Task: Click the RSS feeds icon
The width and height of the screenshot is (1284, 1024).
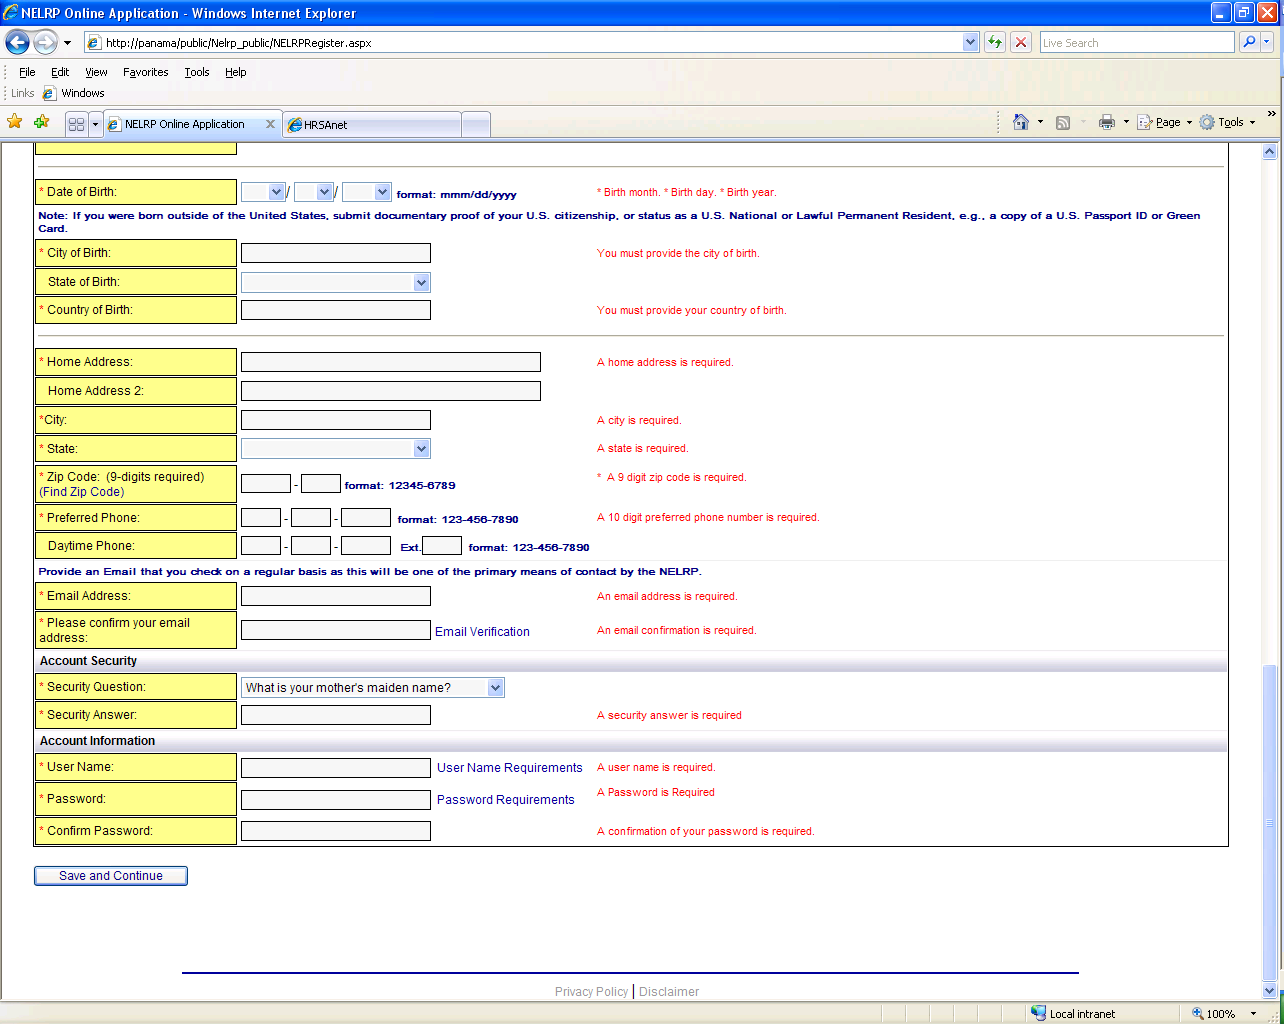Action: coord(1063,122)
